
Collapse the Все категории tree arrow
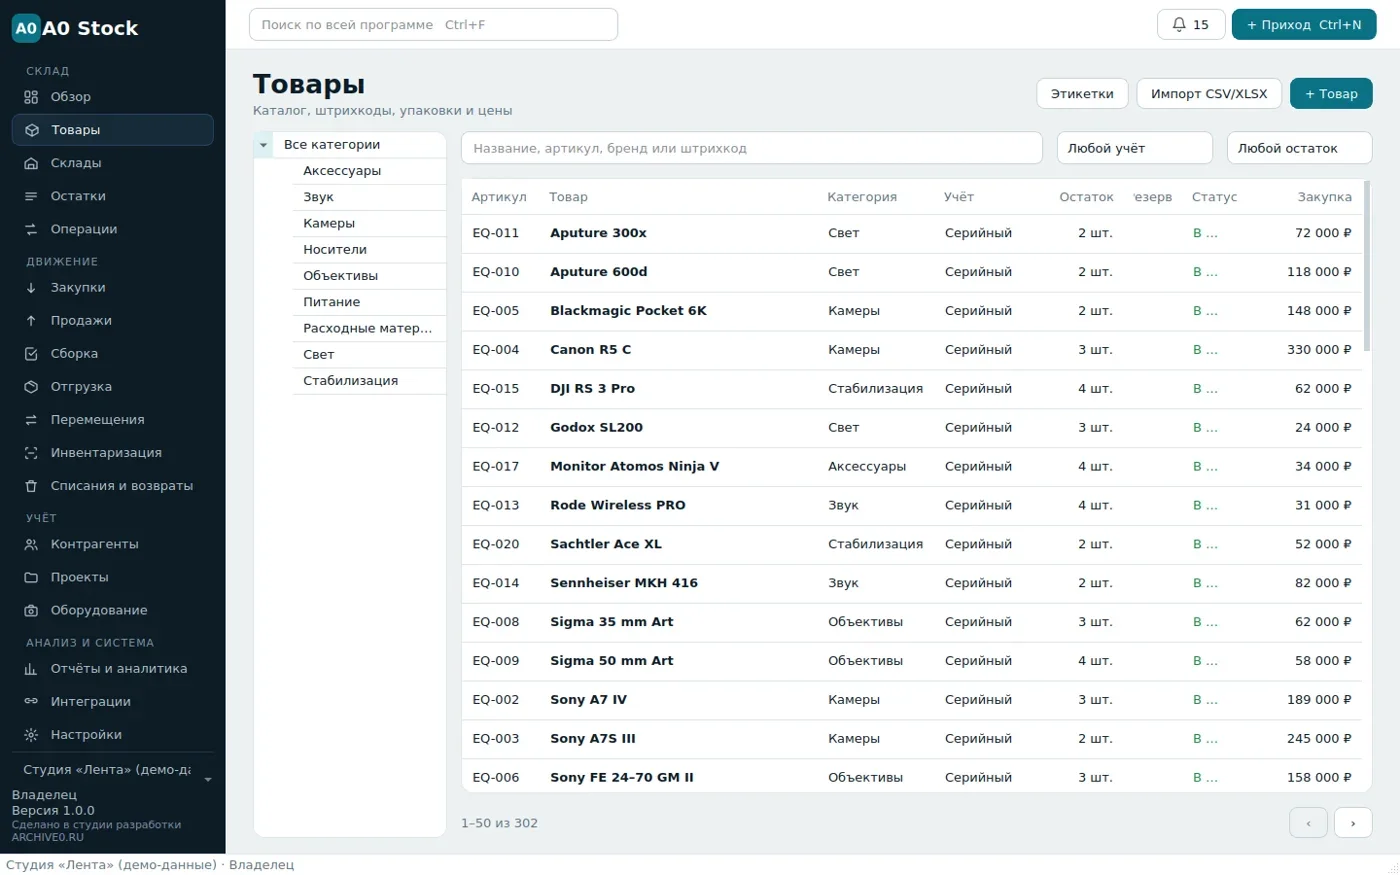click(x=263, y=145)
